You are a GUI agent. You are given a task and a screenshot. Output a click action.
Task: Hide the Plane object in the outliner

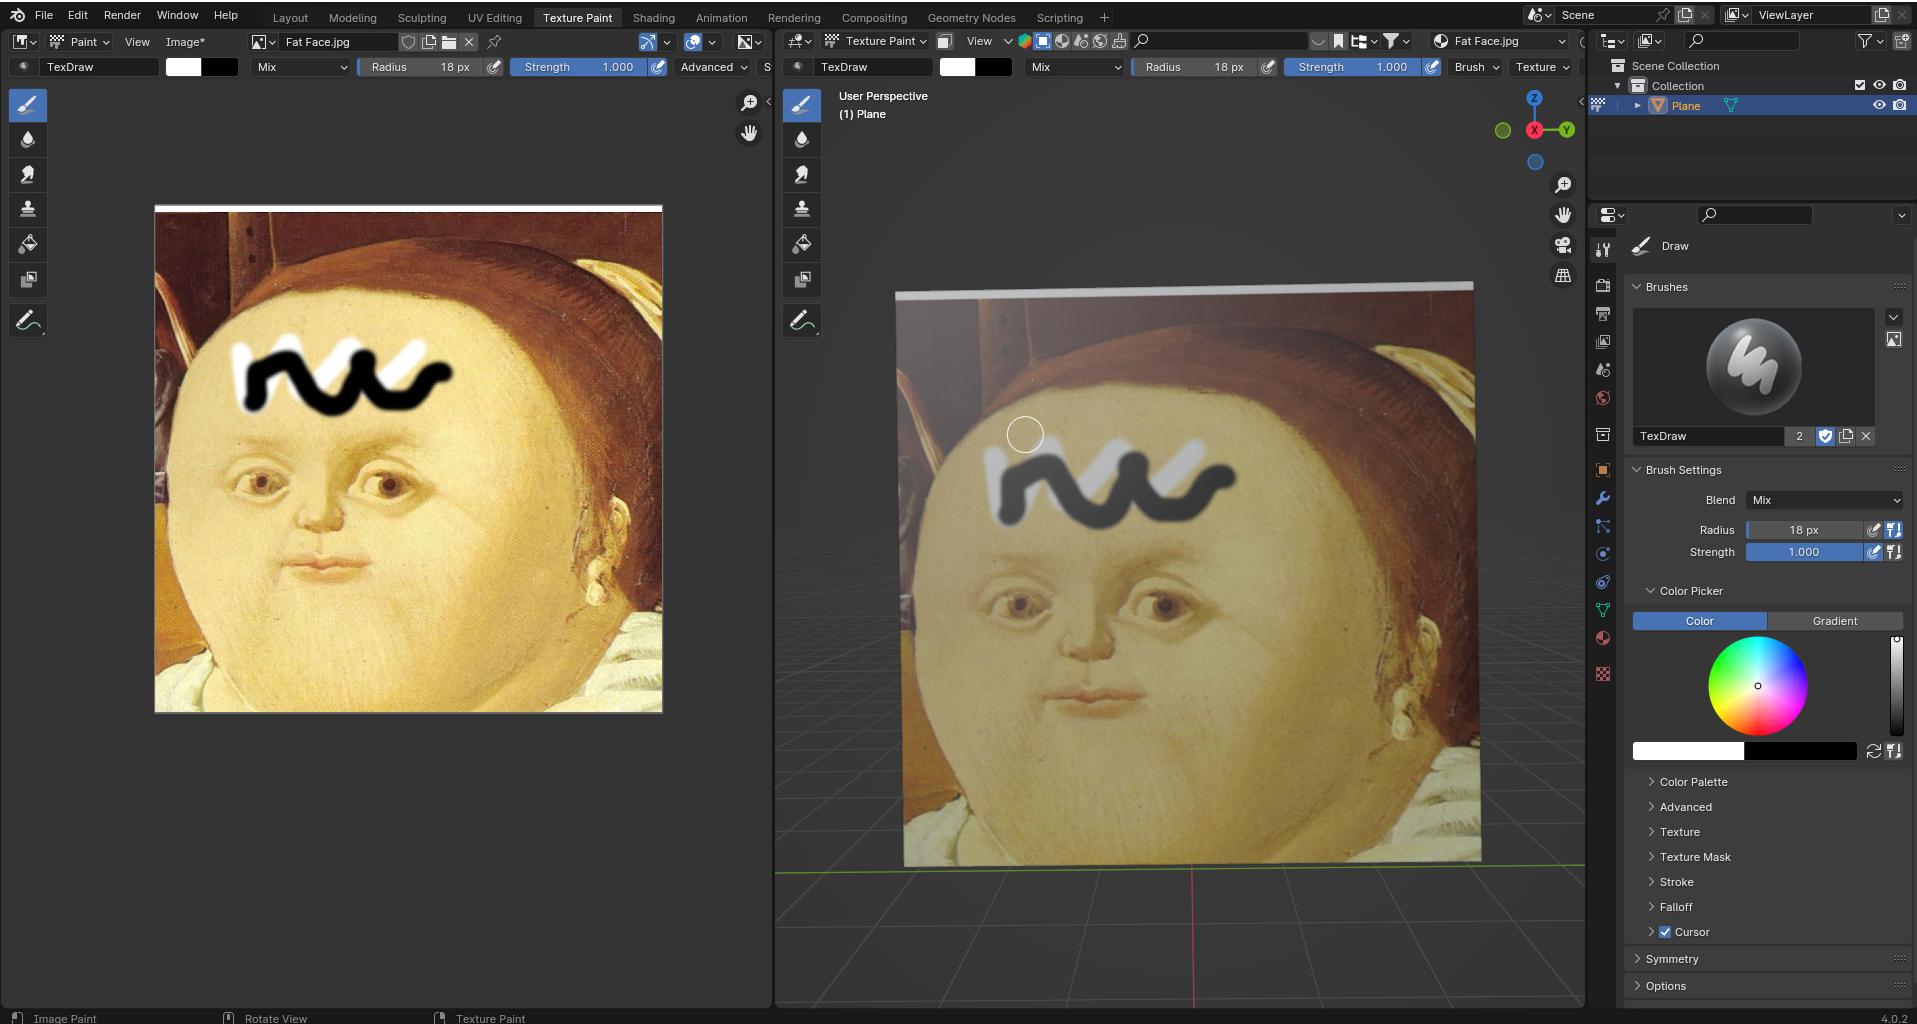coord(1879,105)
